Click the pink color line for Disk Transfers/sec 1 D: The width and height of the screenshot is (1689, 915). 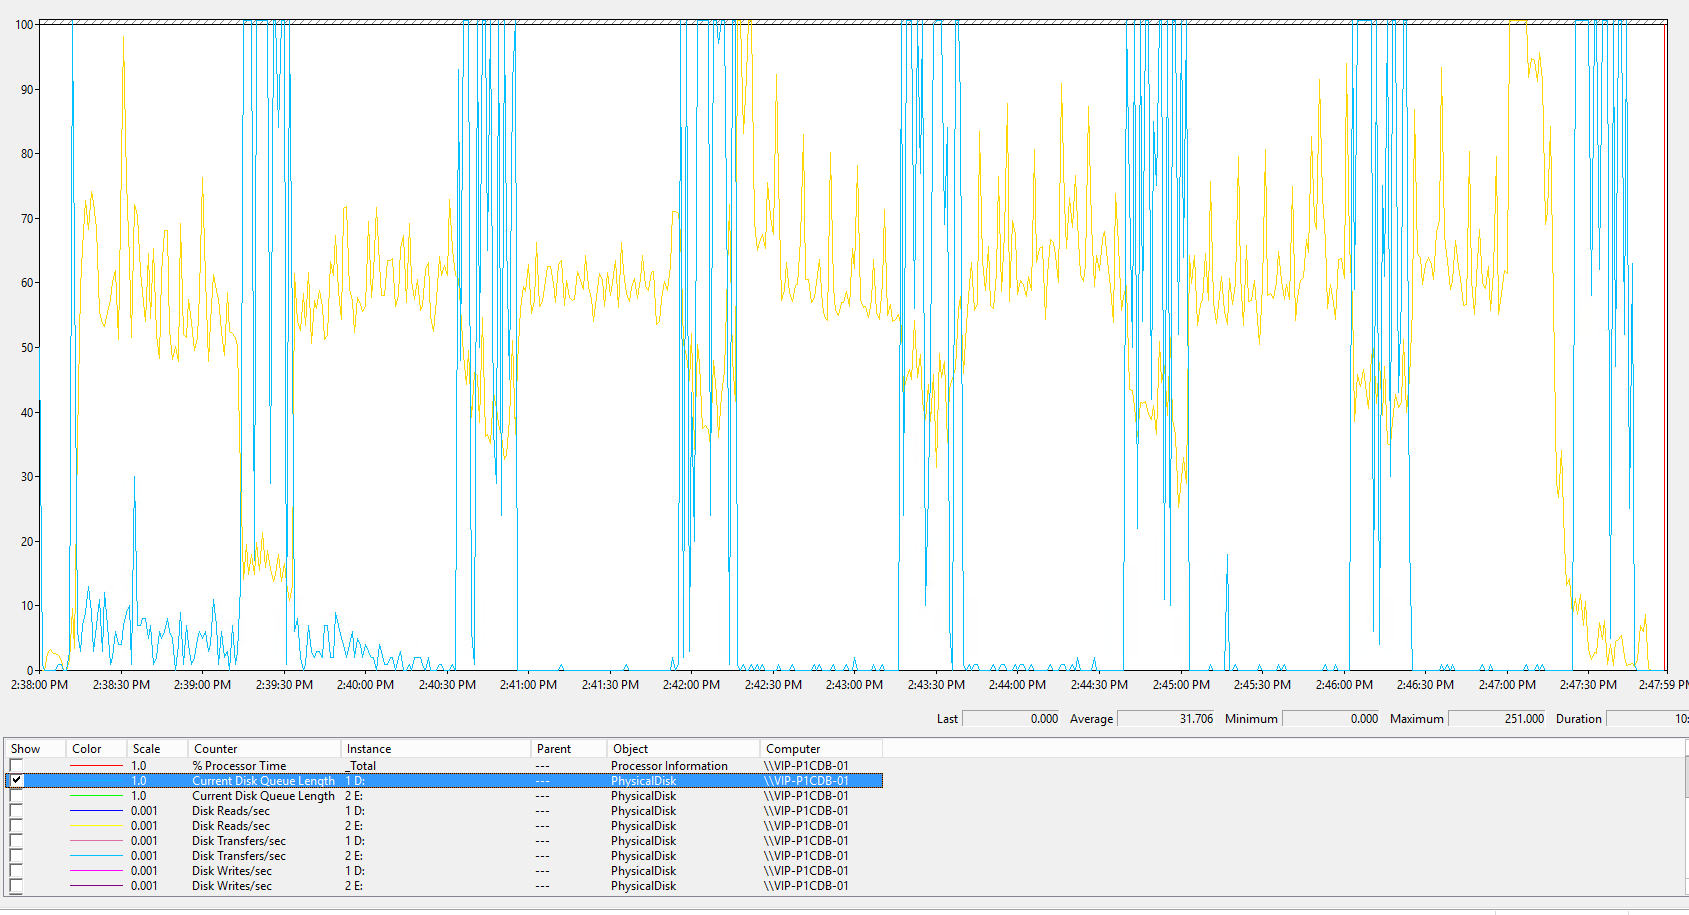pyautogui.click(x=96, y=841)
